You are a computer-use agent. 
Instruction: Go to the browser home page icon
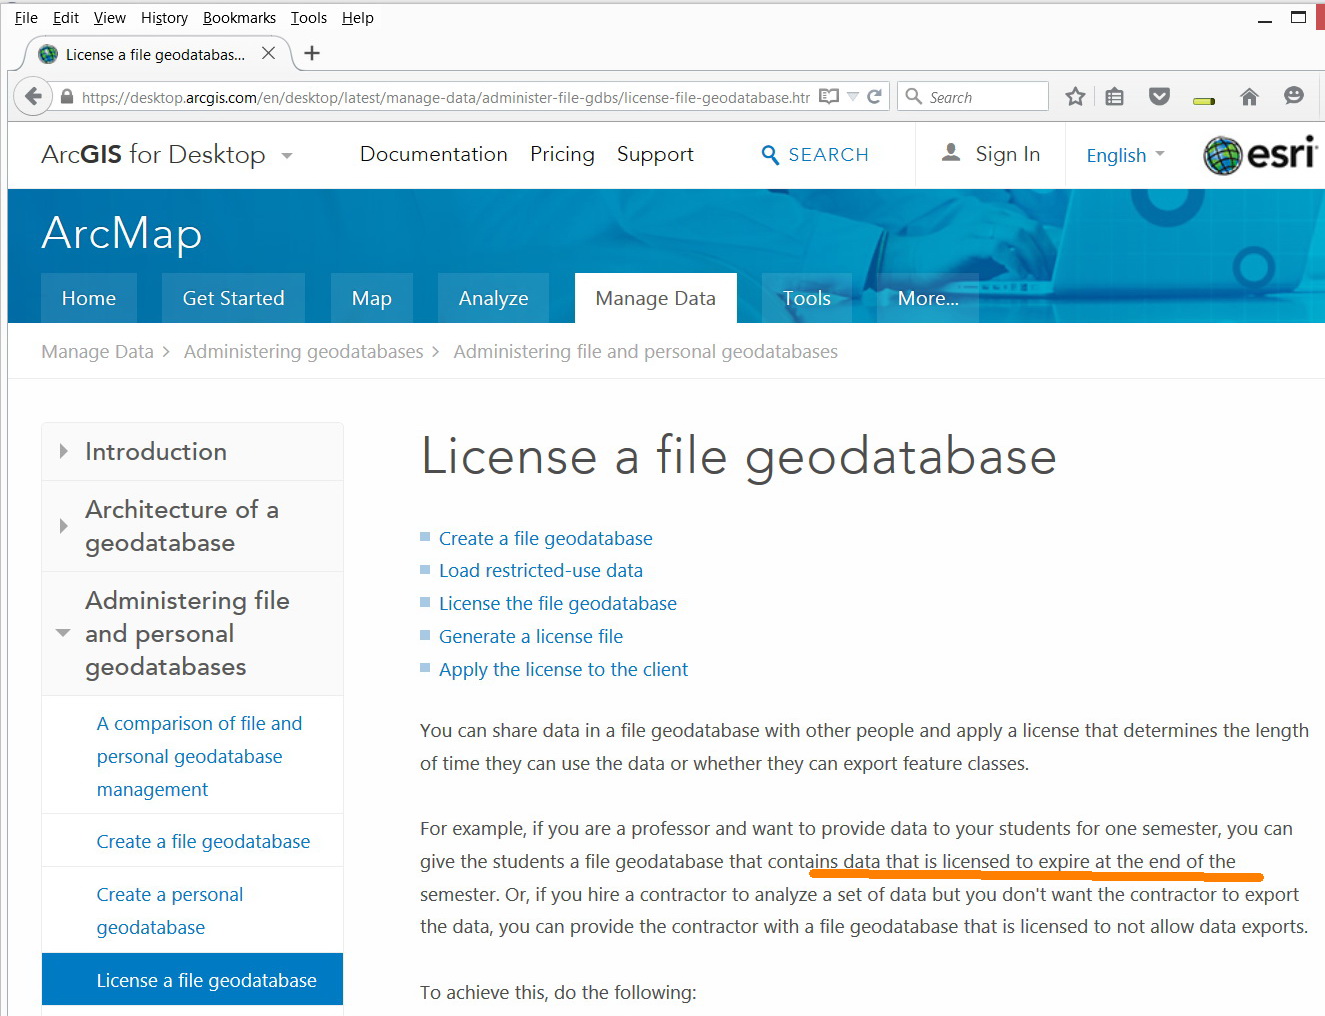(1249, 96)
